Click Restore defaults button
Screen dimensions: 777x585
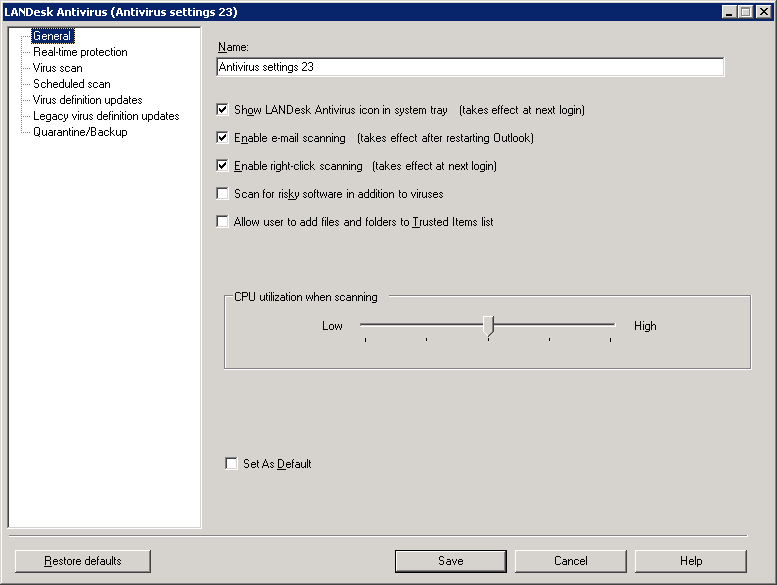tap(83, 561)
